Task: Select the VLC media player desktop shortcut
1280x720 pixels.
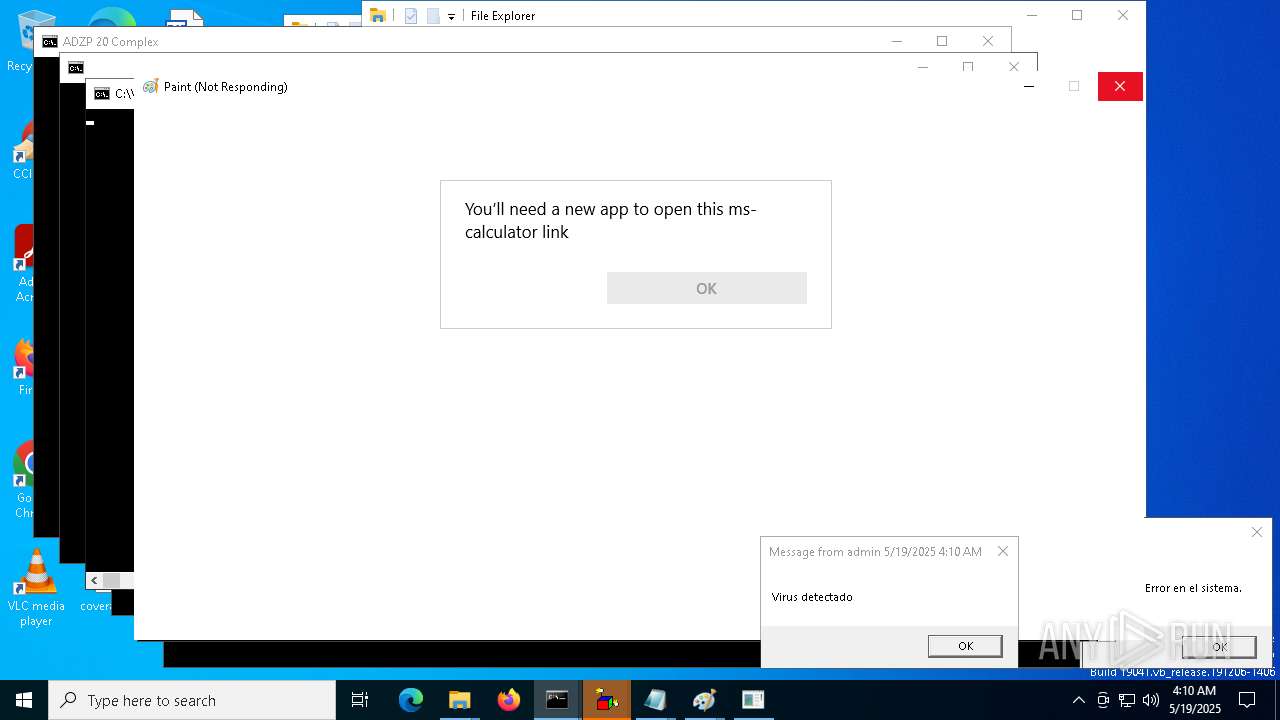Action: [x=36, y=588]
